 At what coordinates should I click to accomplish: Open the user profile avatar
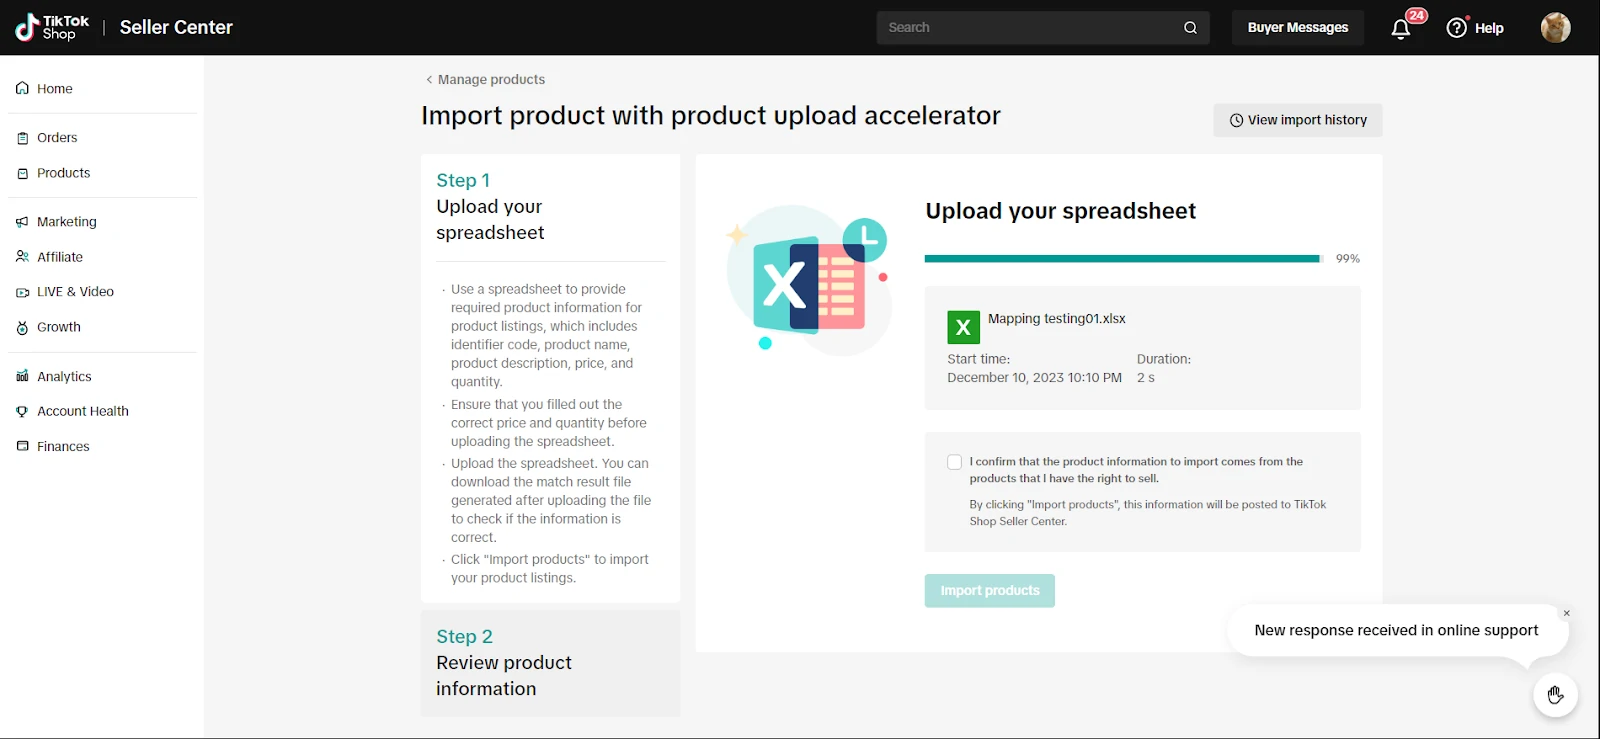[1555, 28]
